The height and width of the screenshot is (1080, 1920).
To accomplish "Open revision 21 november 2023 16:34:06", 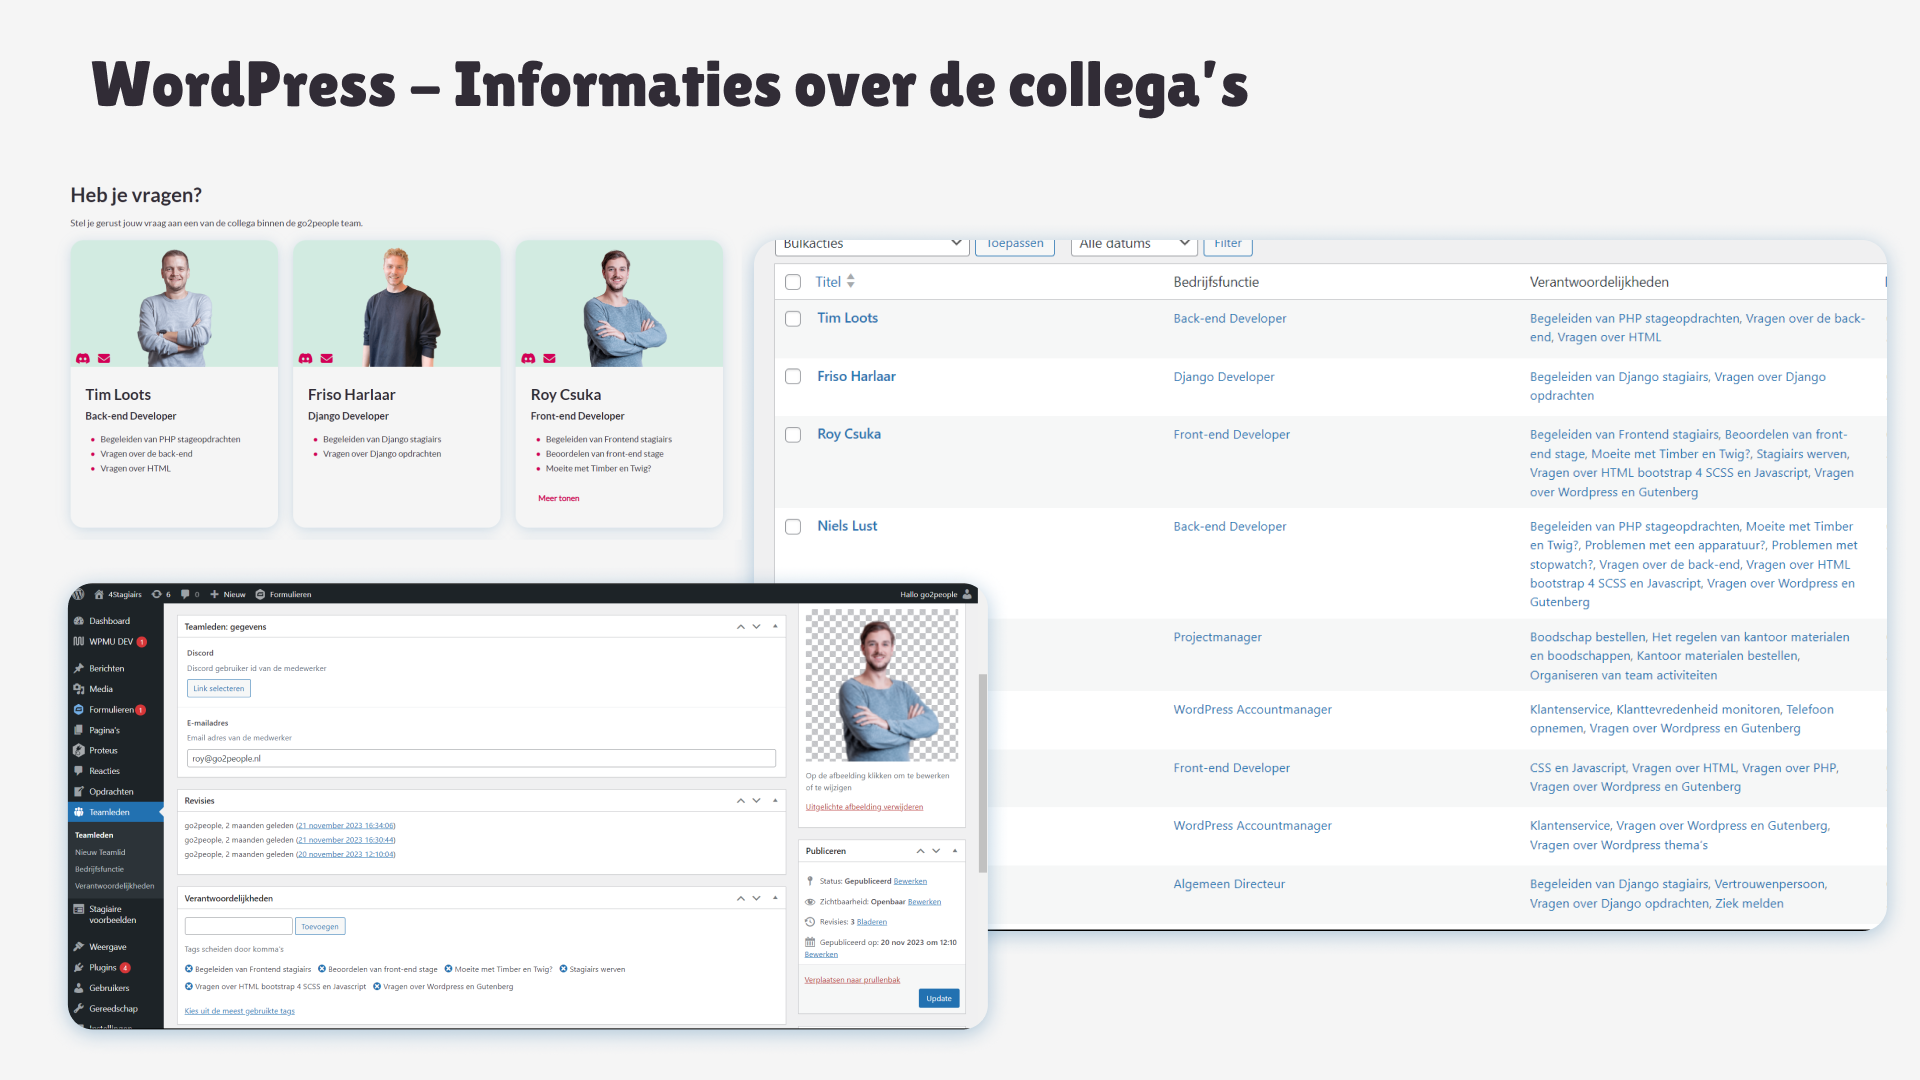I will pyautogui.click(x=346, y=826).
